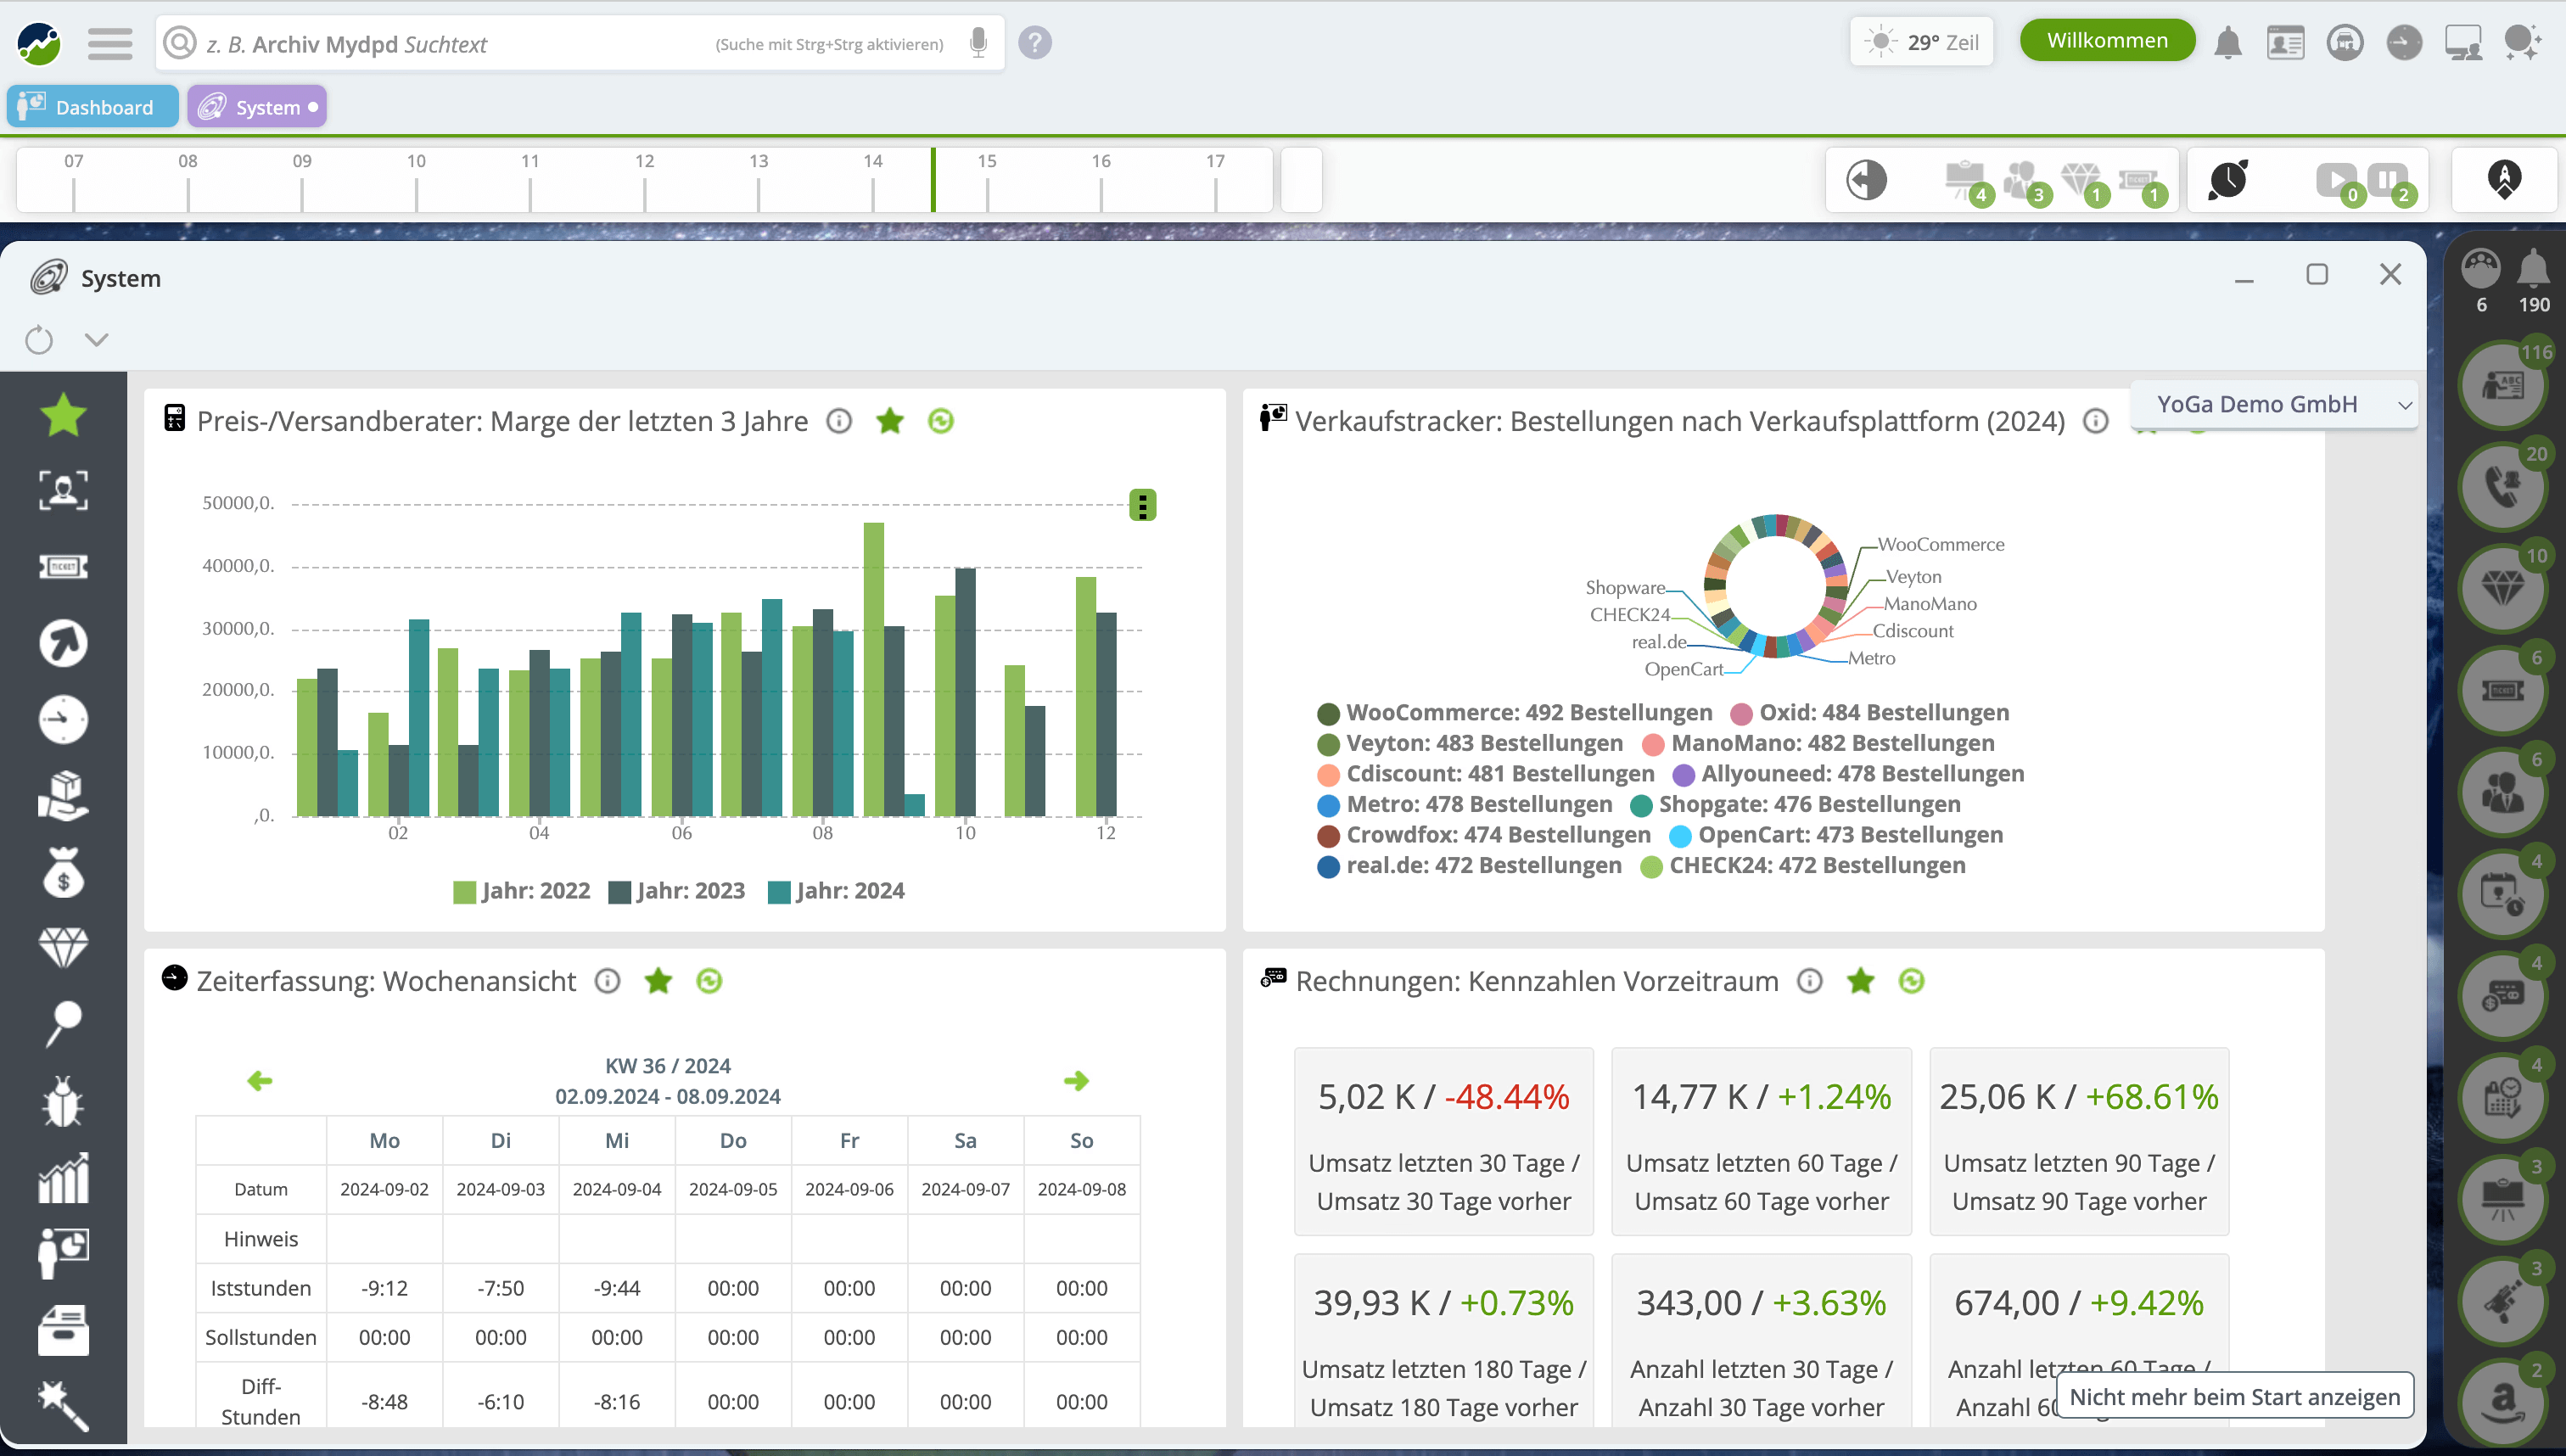2566x1456 pixels.
Task: Click the Willkommen button
Action: tap(2106, 41)
